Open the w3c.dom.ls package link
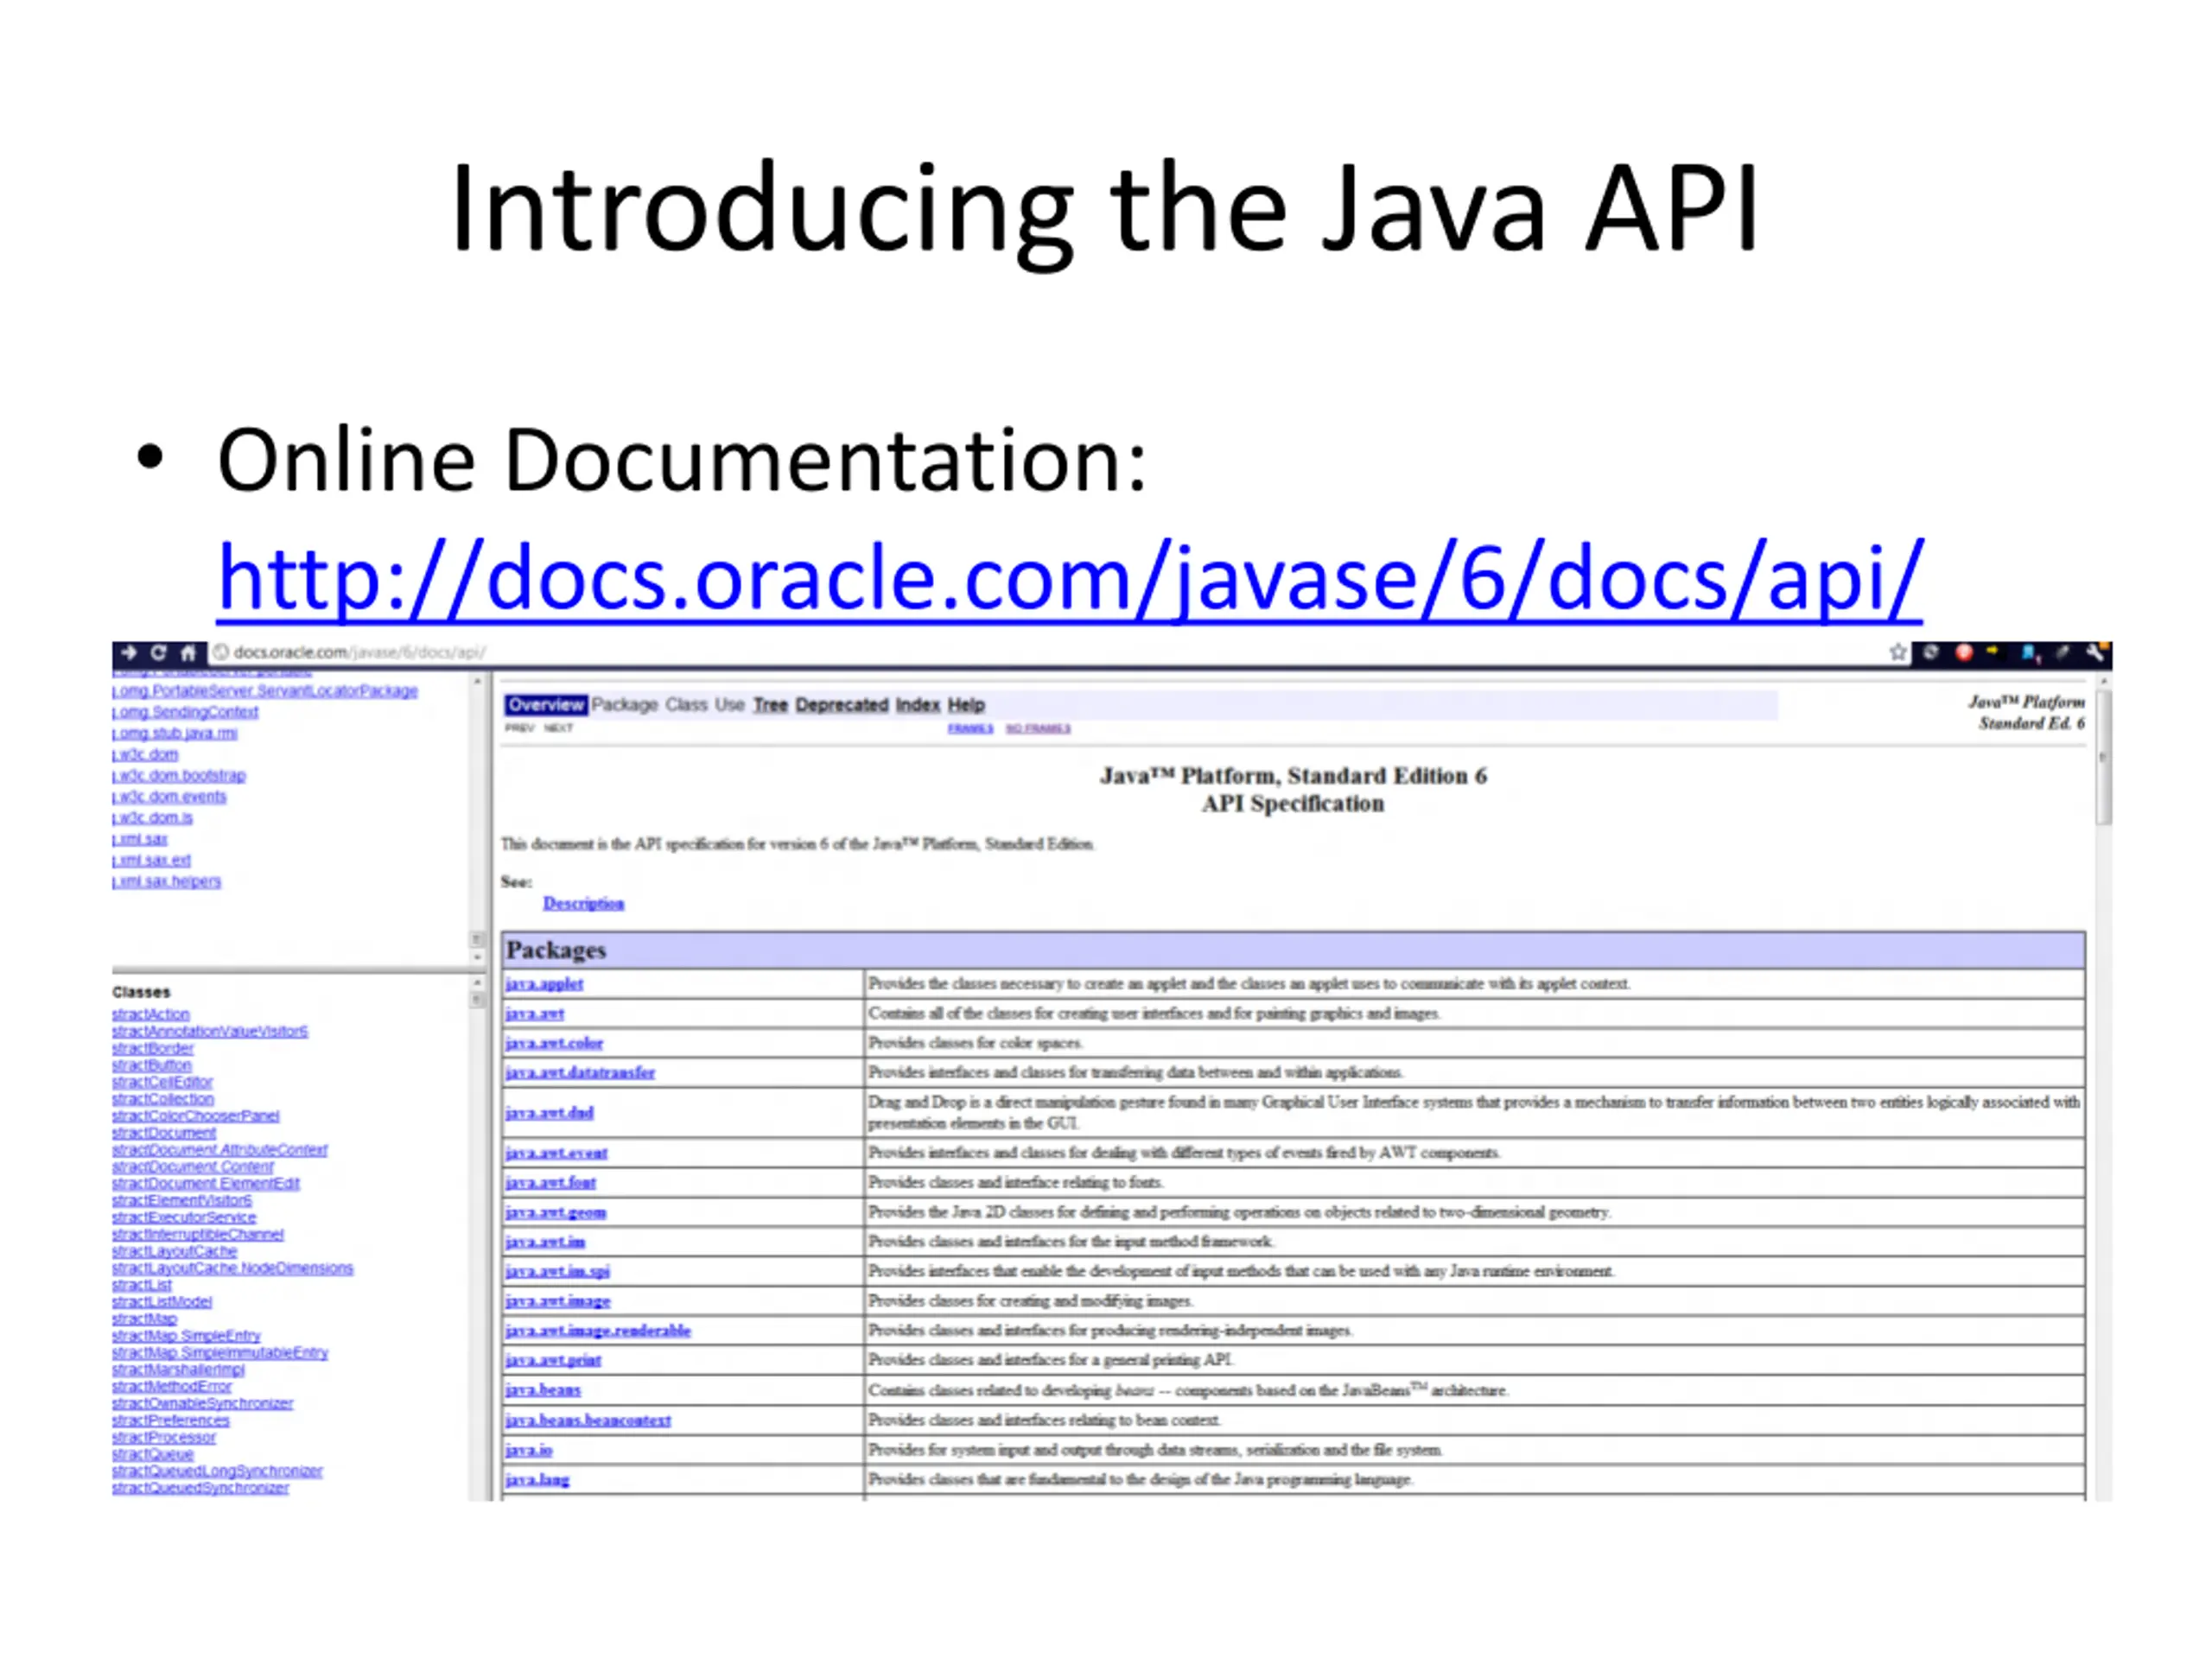 click(x=153, y=817)
